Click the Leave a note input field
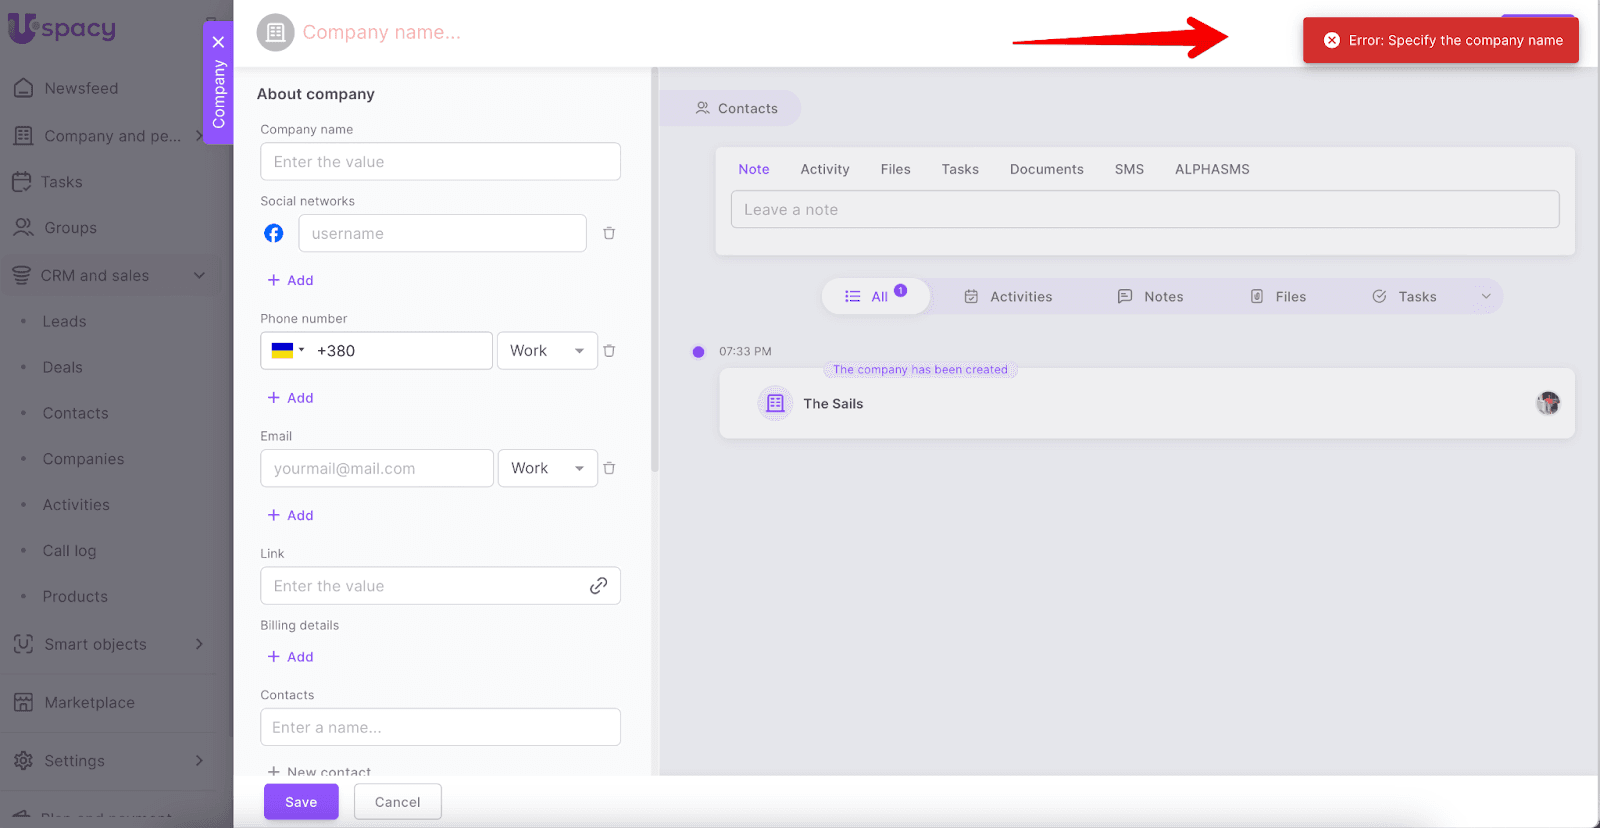This screenshot has height=828, width=1600. point(1144,210)
